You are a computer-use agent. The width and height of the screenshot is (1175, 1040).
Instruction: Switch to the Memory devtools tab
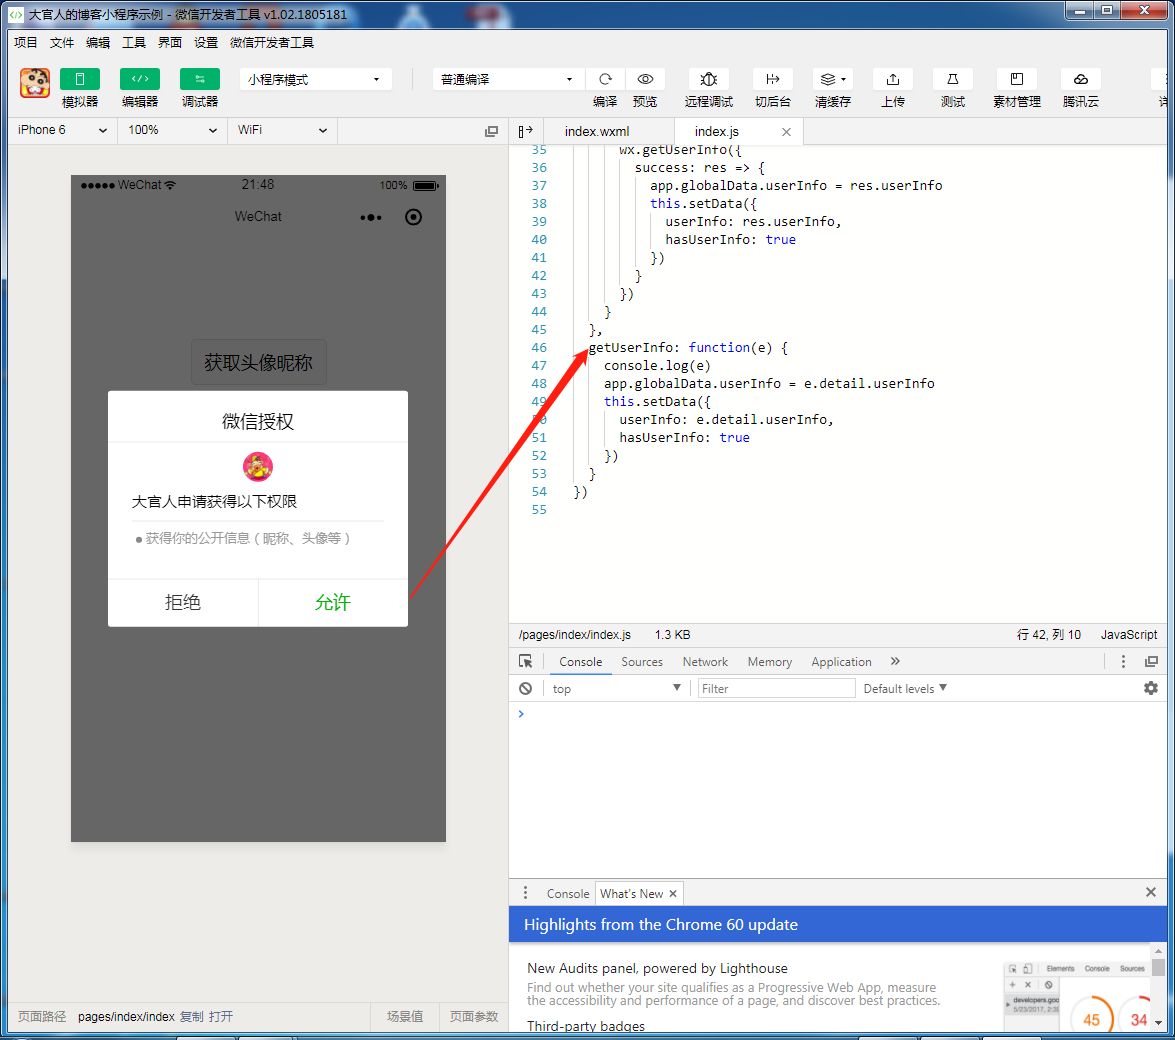[x=770, y=662]
